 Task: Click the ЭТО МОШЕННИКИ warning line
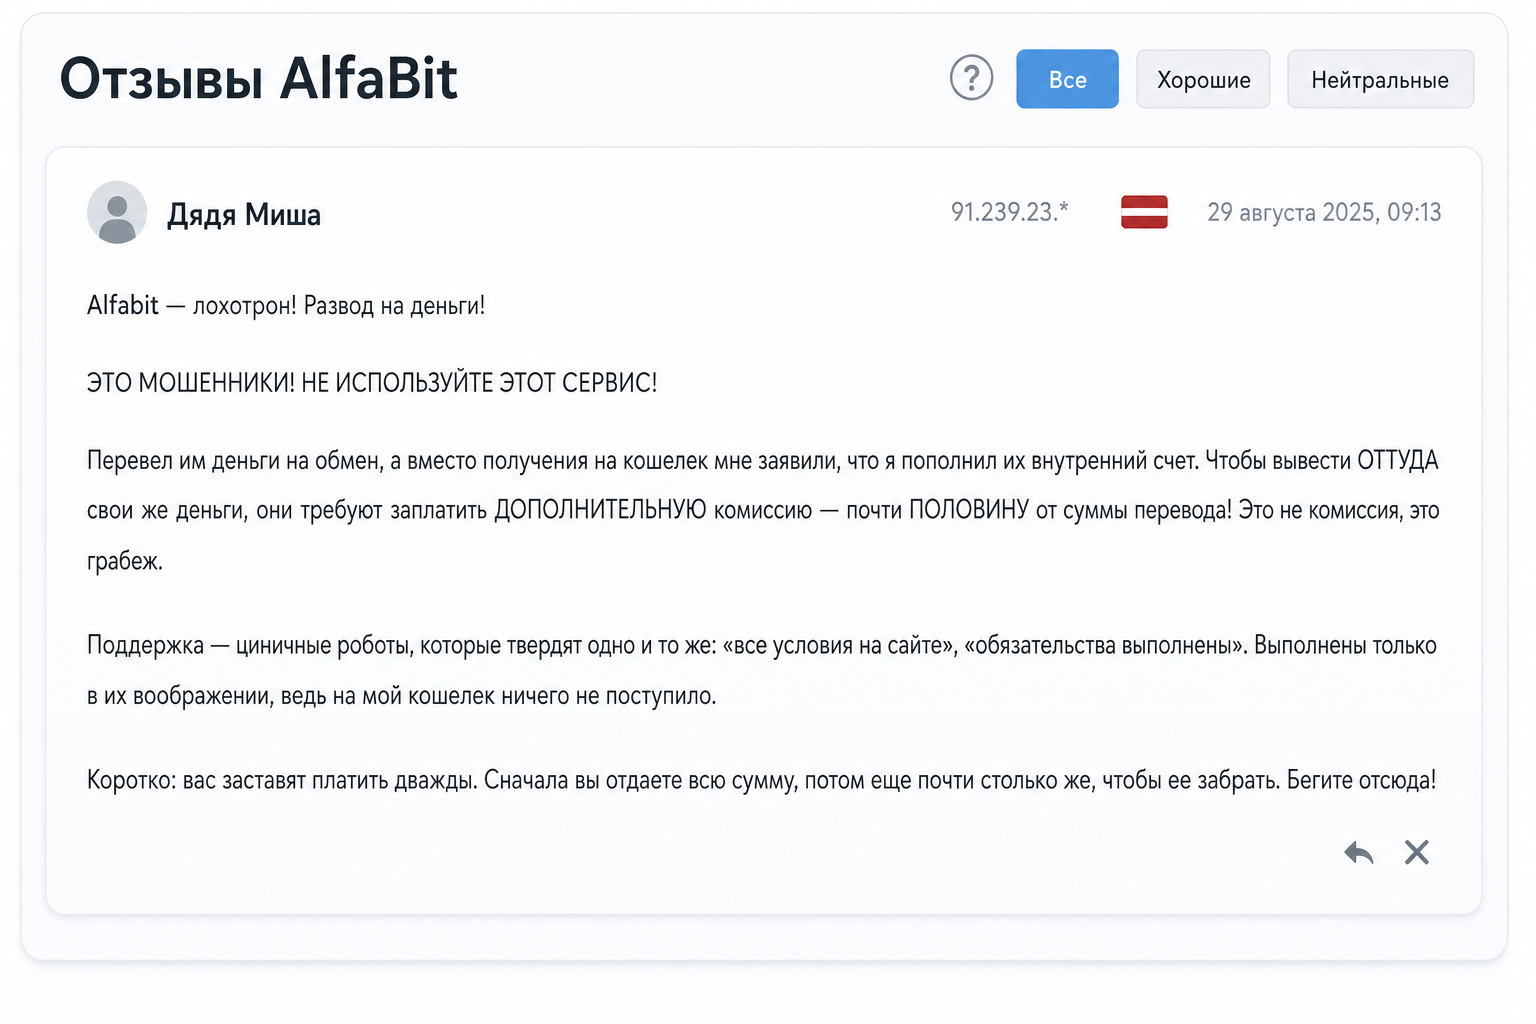tap(372, 383)
